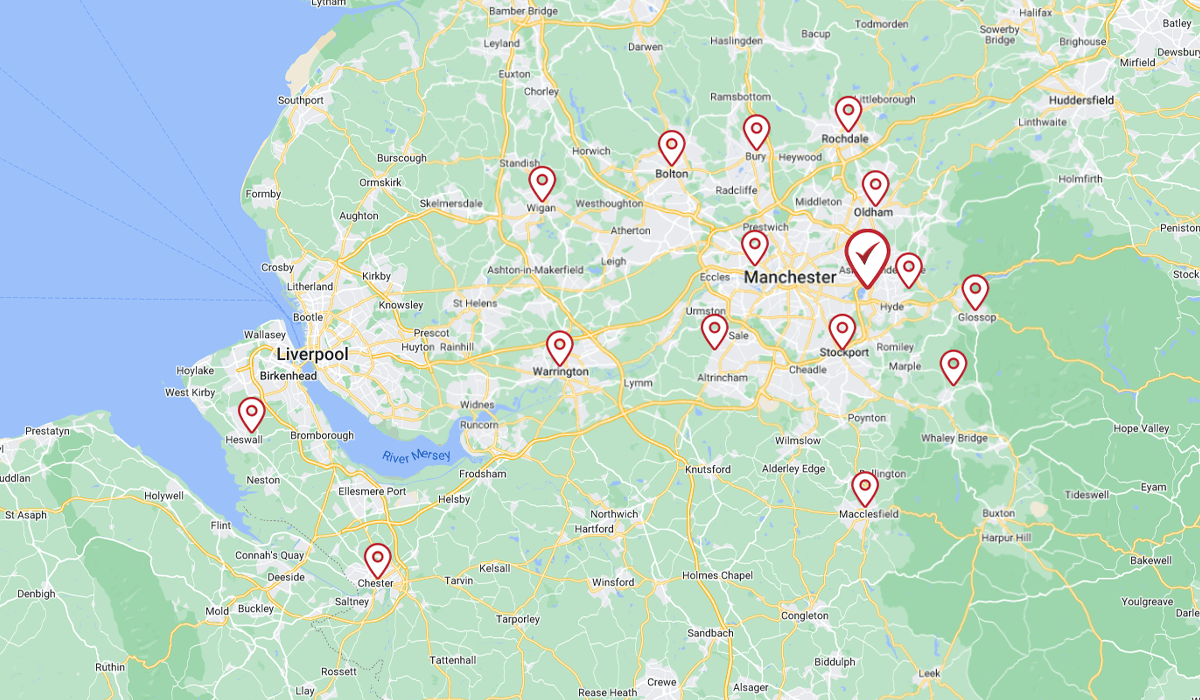
Task: Select the Chester map pin
Action: coord(377,561)
